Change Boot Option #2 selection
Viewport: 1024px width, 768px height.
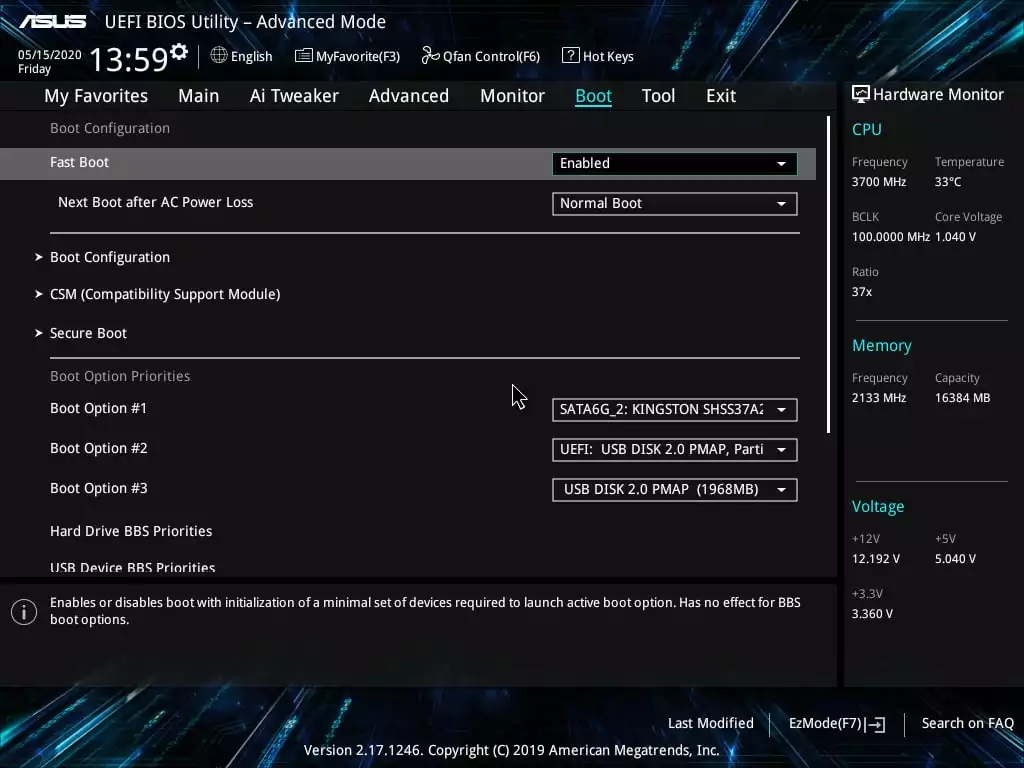point(674,450)
